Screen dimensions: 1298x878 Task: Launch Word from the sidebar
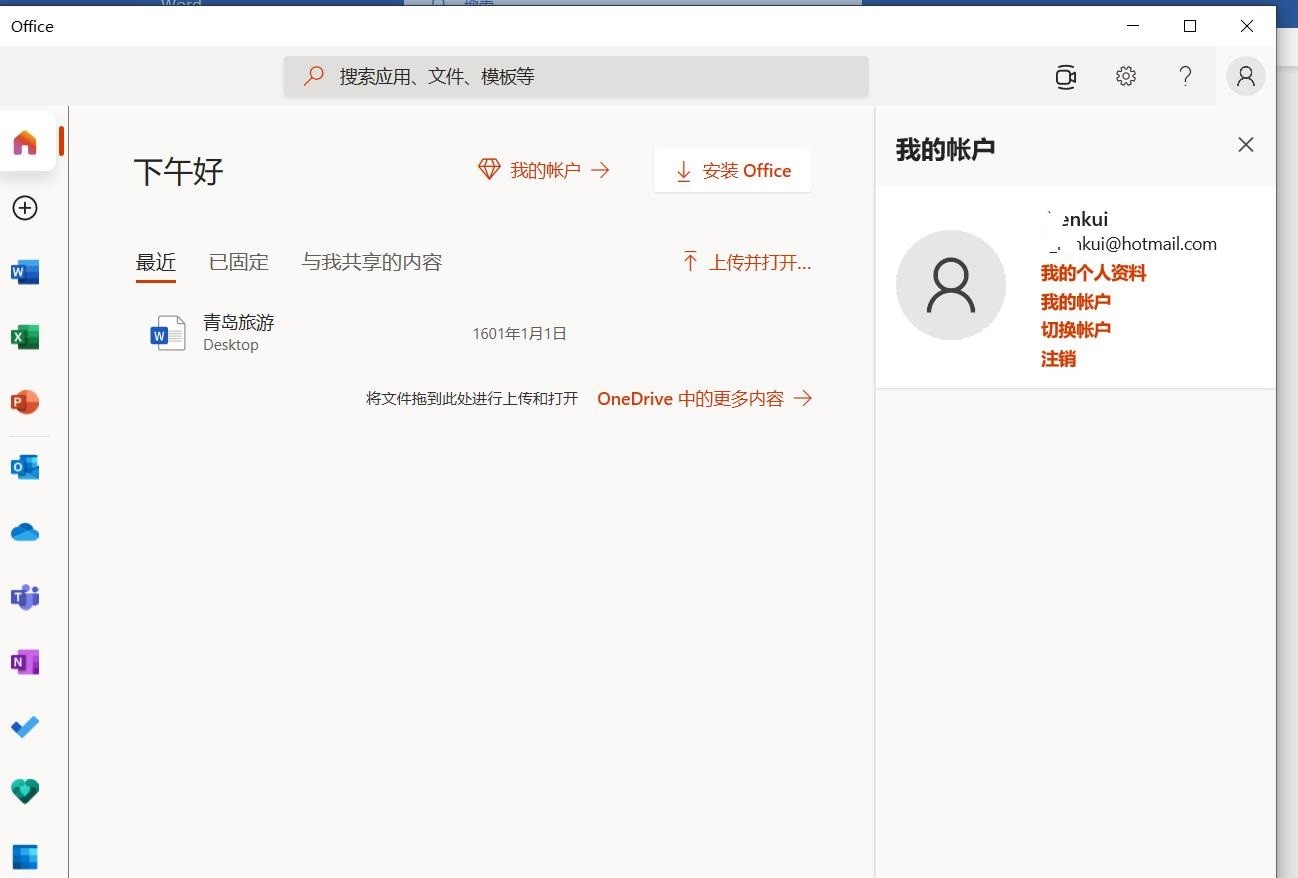coord(25,272)
